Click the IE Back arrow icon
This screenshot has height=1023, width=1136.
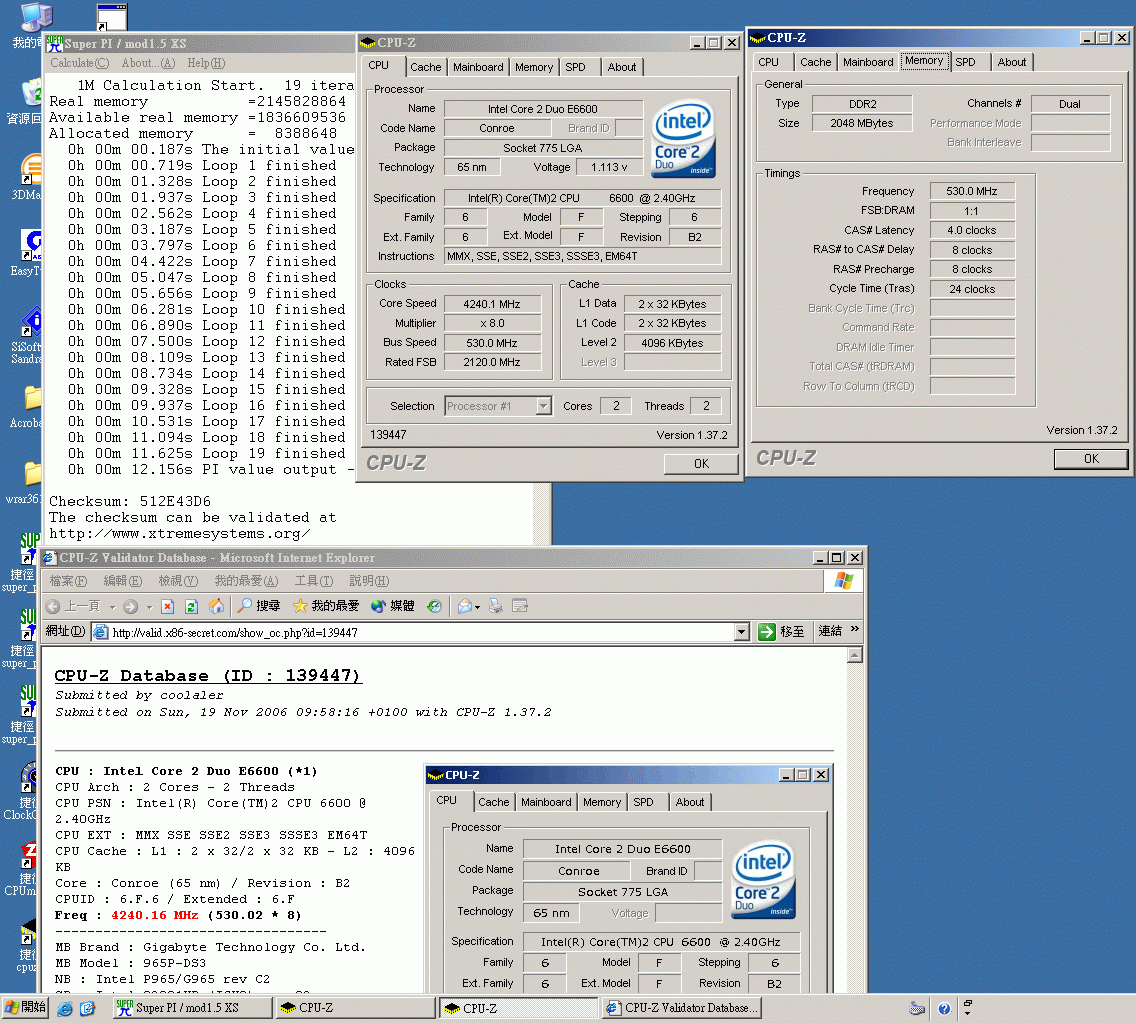[x=53, y=606]
